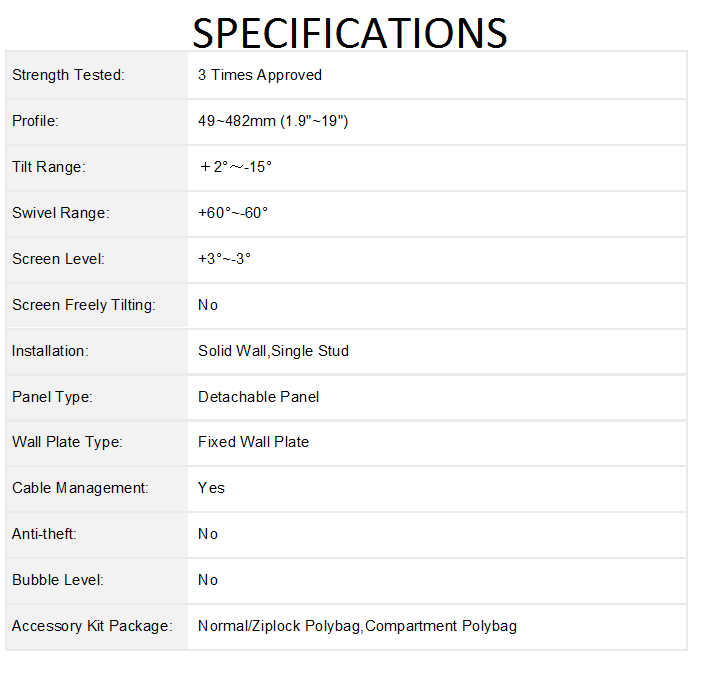
Task: Click the Cable Management label
Action: point(80,488)
